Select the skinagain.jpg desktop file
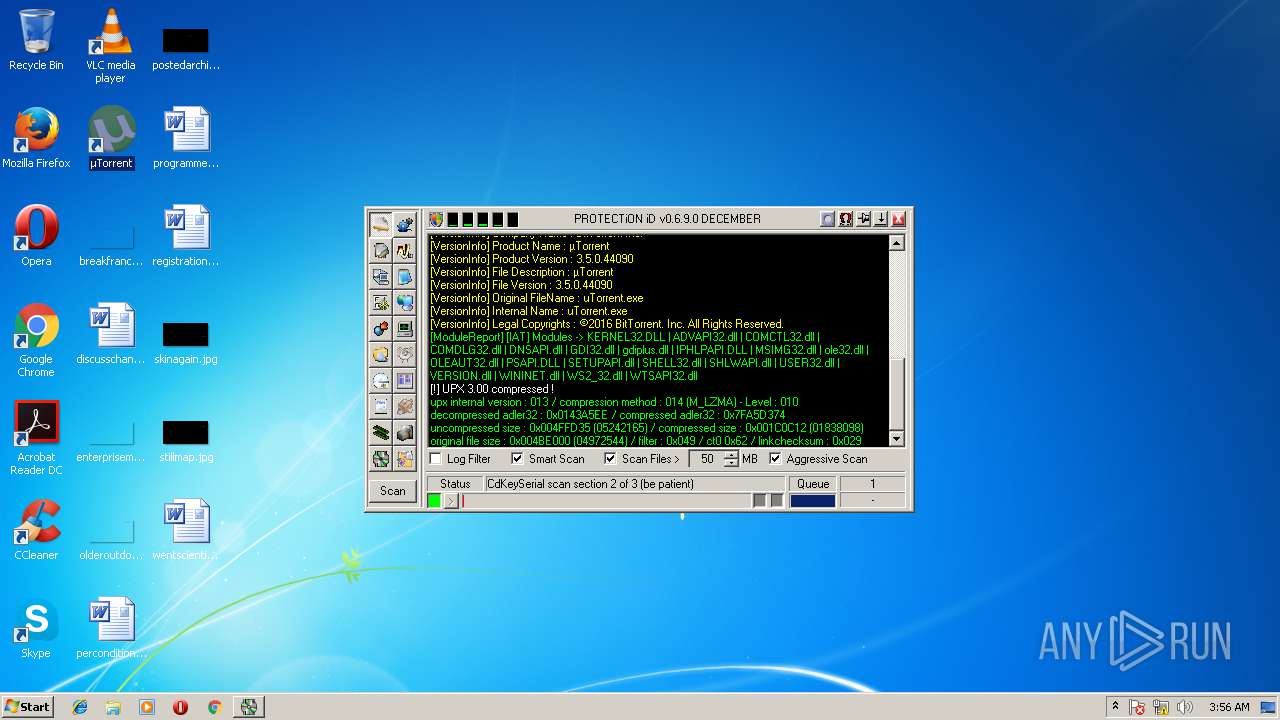 186,342
